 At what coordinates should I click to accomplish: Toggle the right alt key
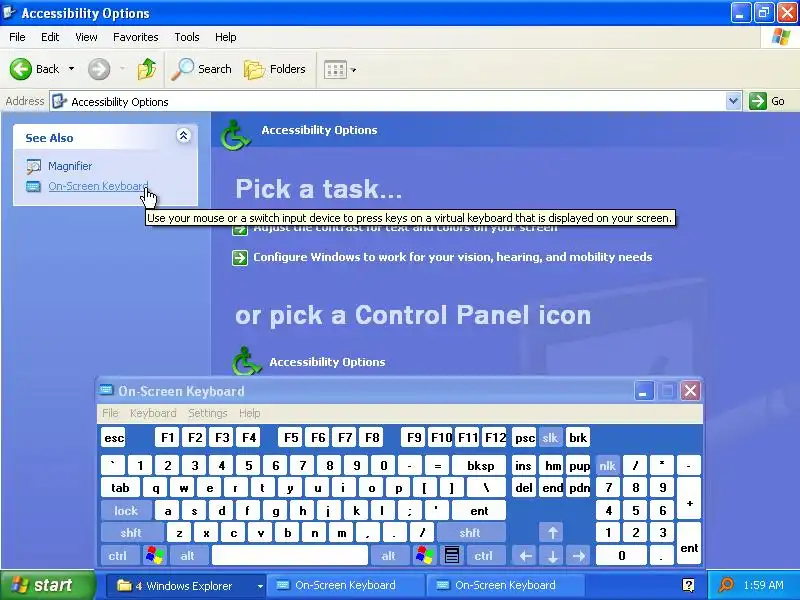point(389,555)
